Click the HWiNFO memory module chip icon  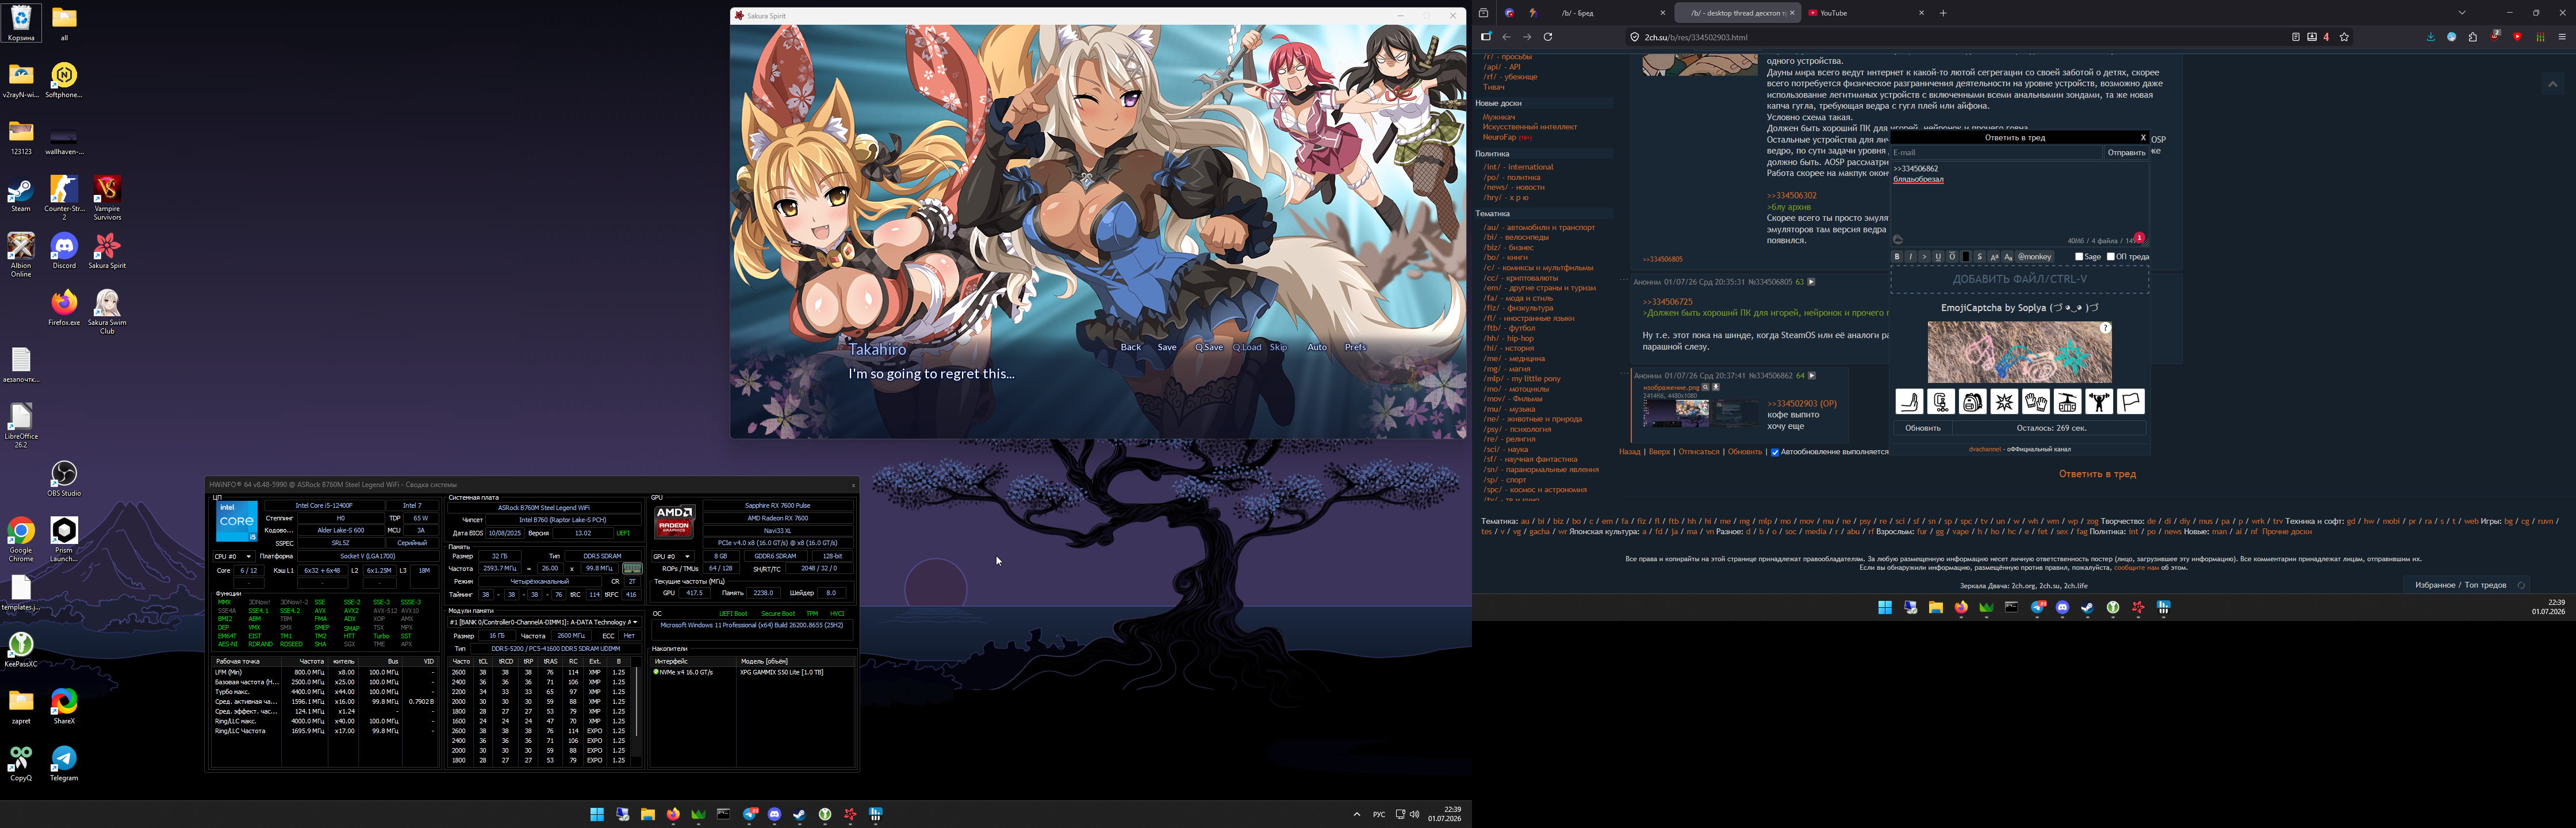[632, 568]
